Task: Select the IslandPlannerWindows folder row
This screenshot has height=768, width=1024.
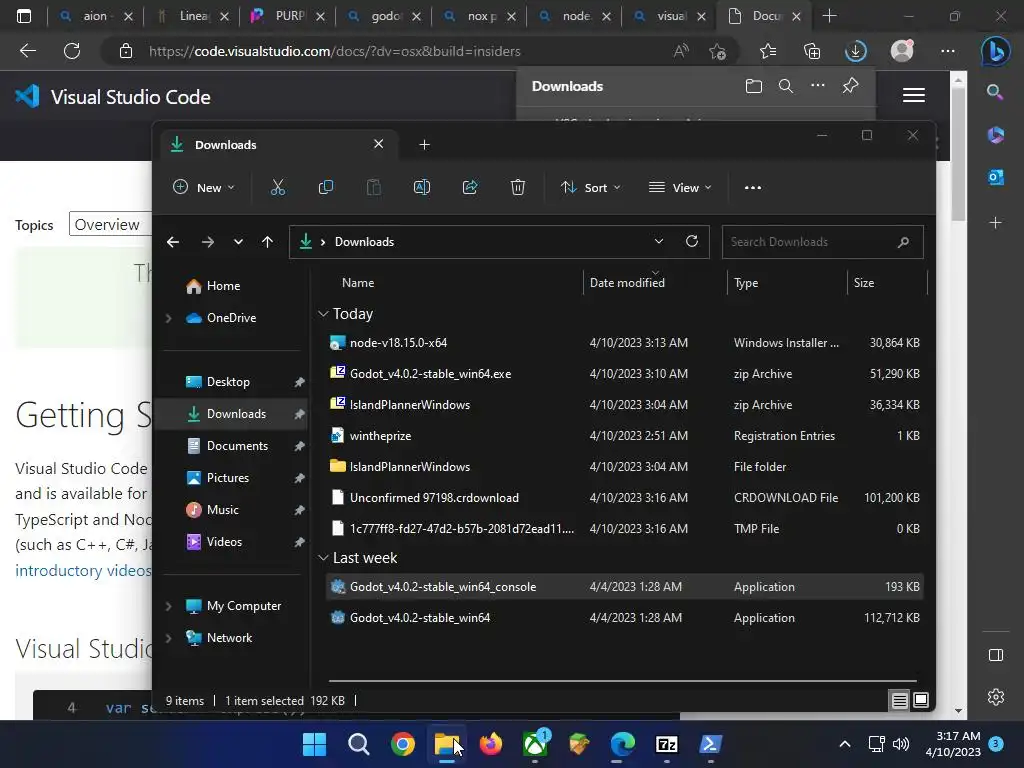Action: coord(624,467)
